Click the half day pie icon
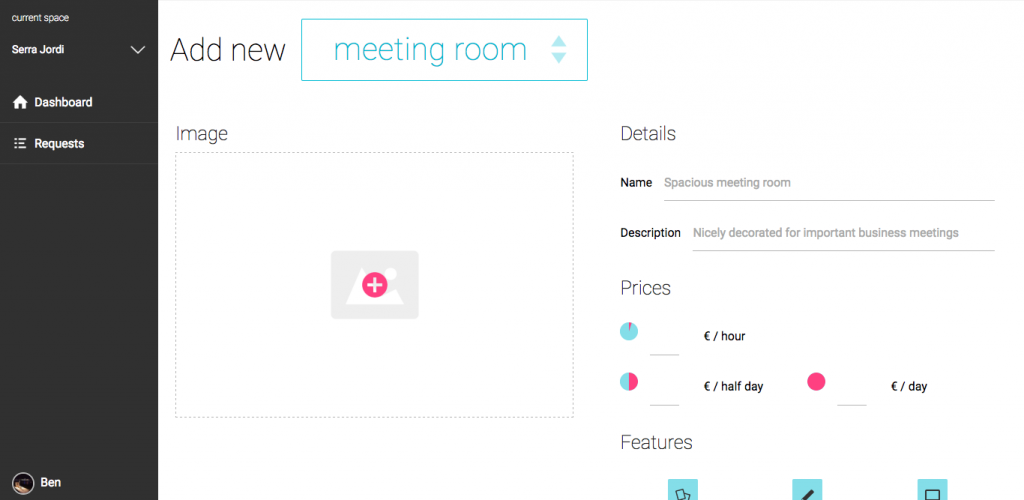This screenshot has width=1024, height=500. pyautogui.click(x=629, y=381)
